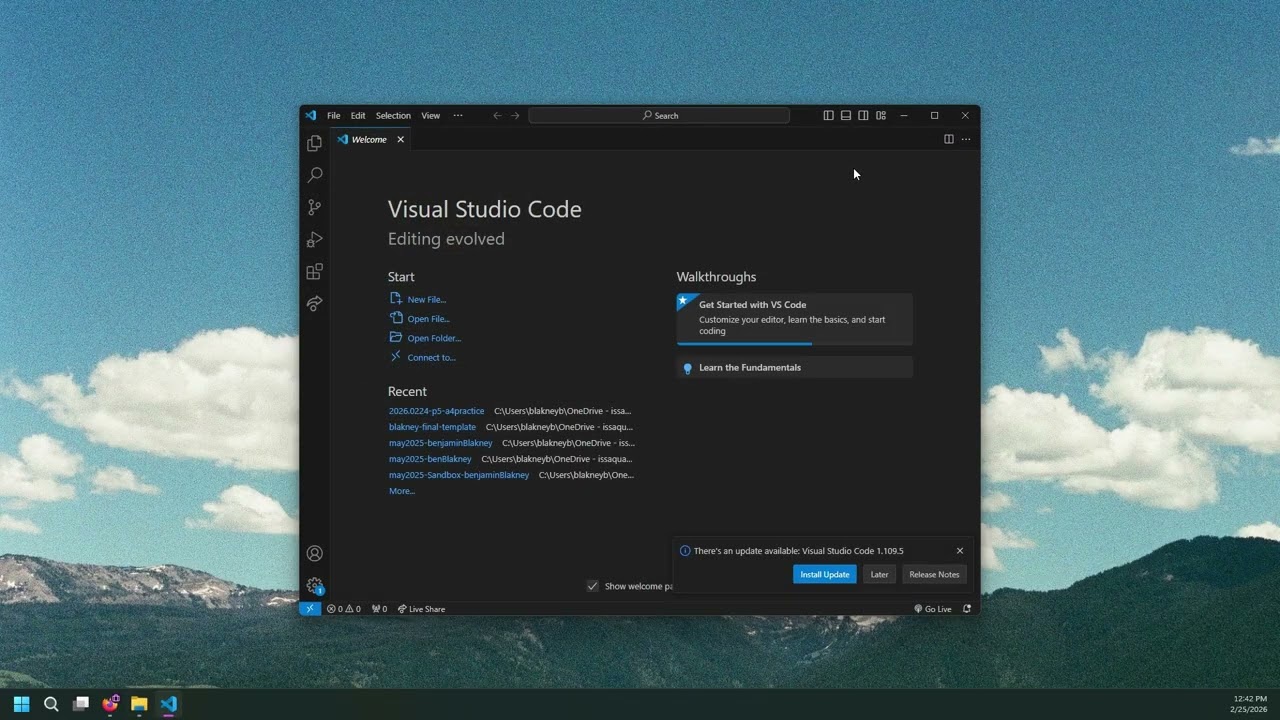
Task: Open the Source Control view
Action: (x=315, y=207)
